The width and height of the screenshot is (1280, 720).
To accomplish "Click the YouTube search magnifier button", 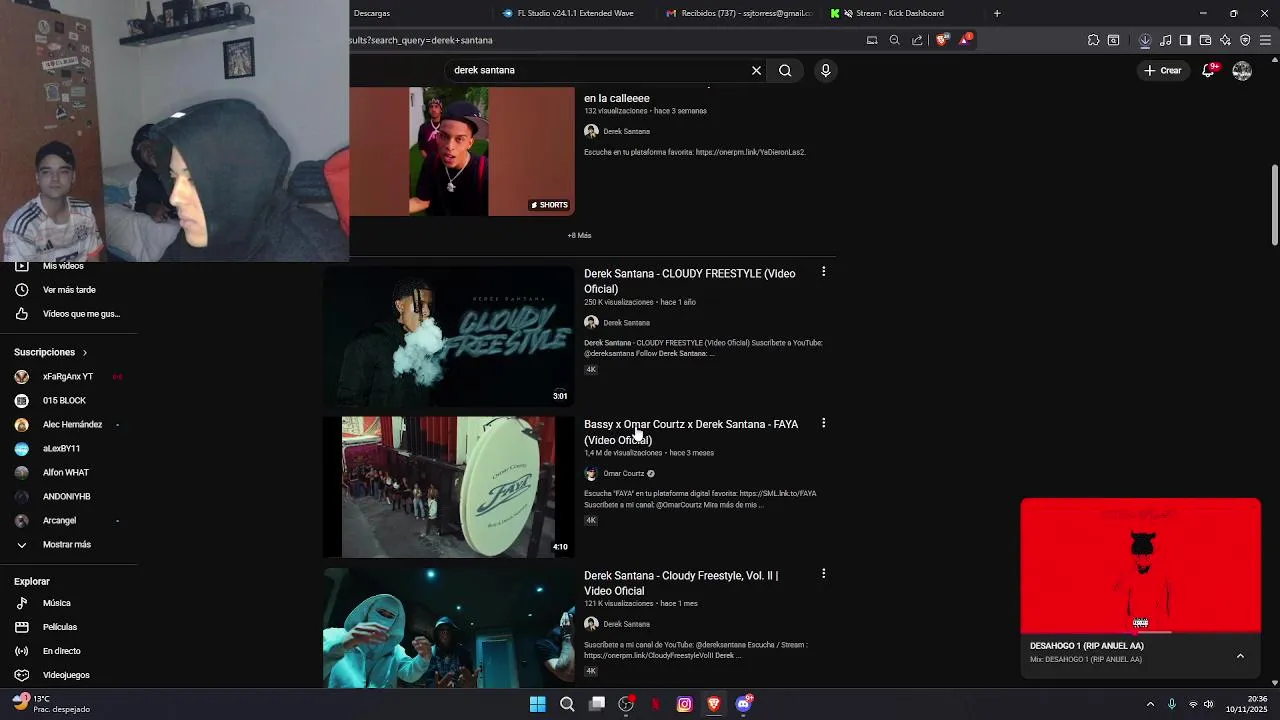I will (785, 70).
